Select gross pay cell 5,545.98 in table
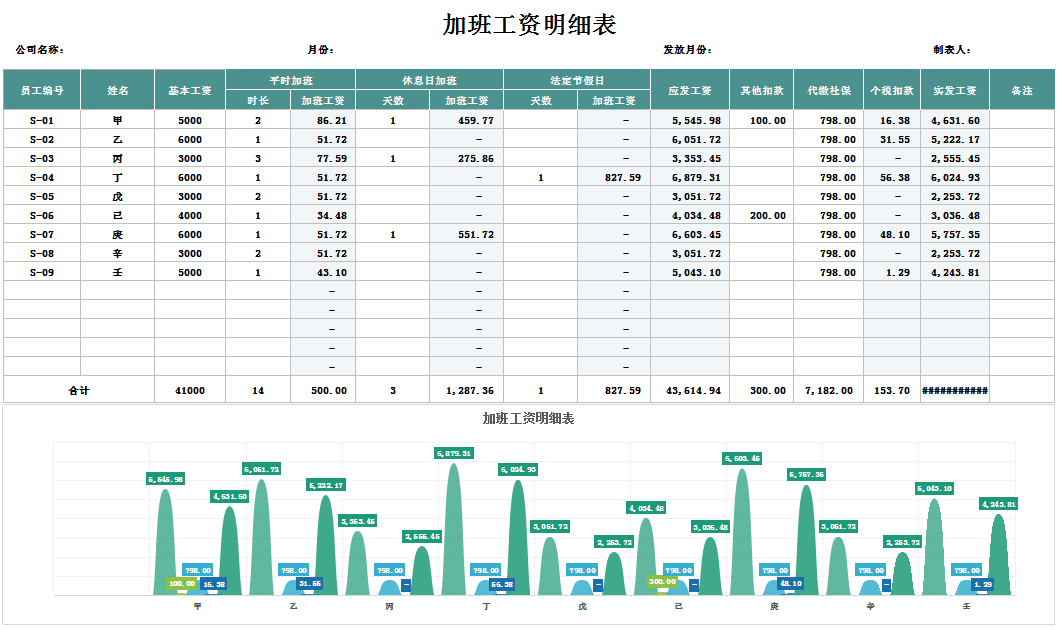The image size is (1063, 630). point(689,120)
